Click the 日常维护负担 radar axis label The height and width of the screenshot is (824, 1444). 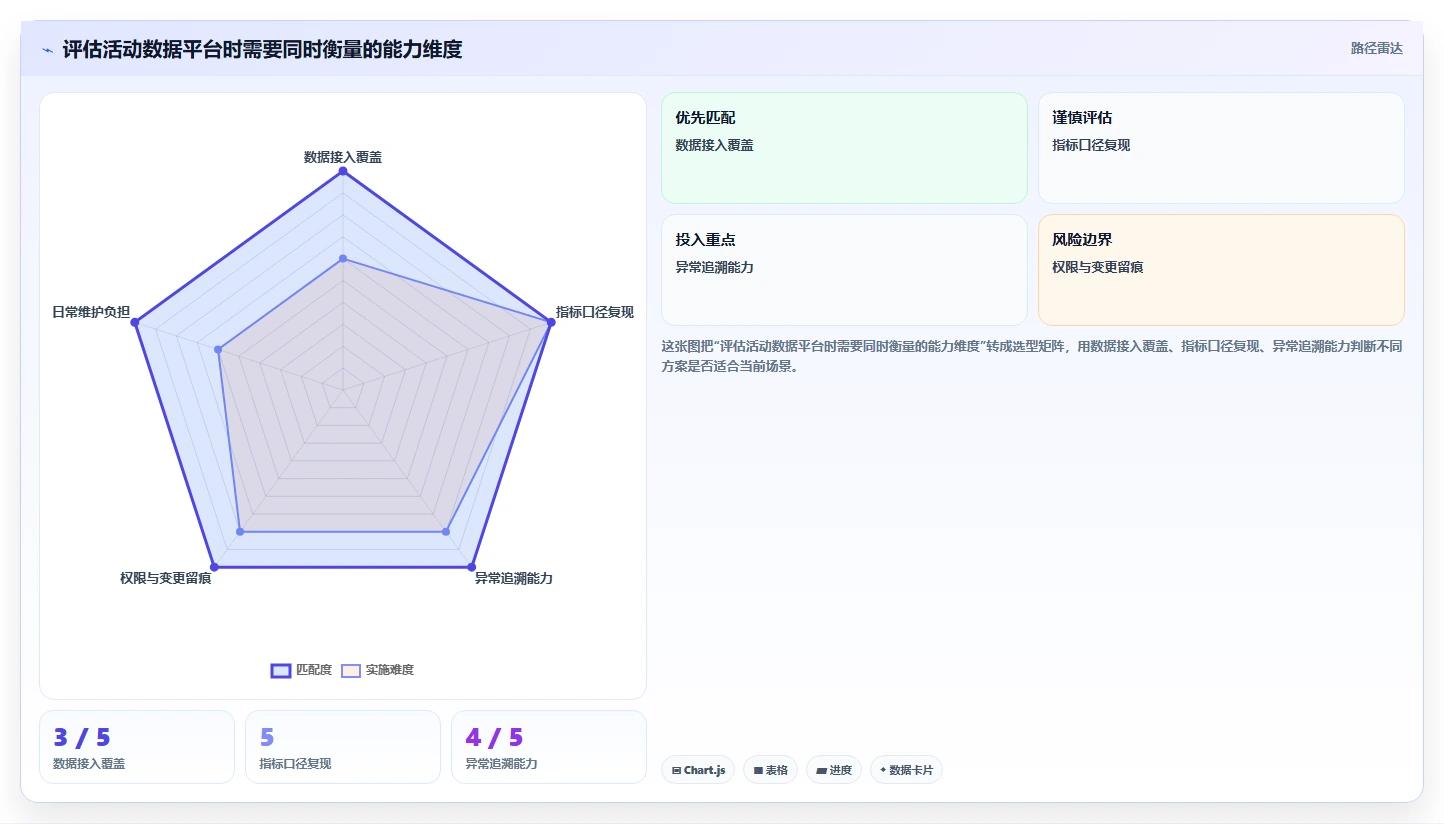coord(91,312)
